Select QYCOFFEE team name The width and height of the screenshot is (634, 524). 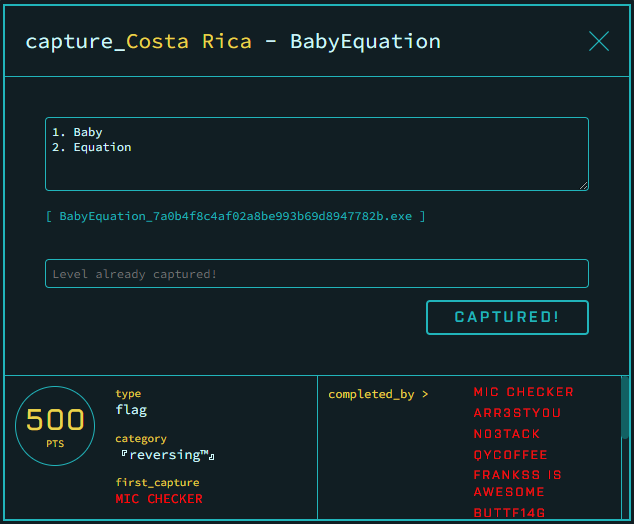tap(510, 455)
